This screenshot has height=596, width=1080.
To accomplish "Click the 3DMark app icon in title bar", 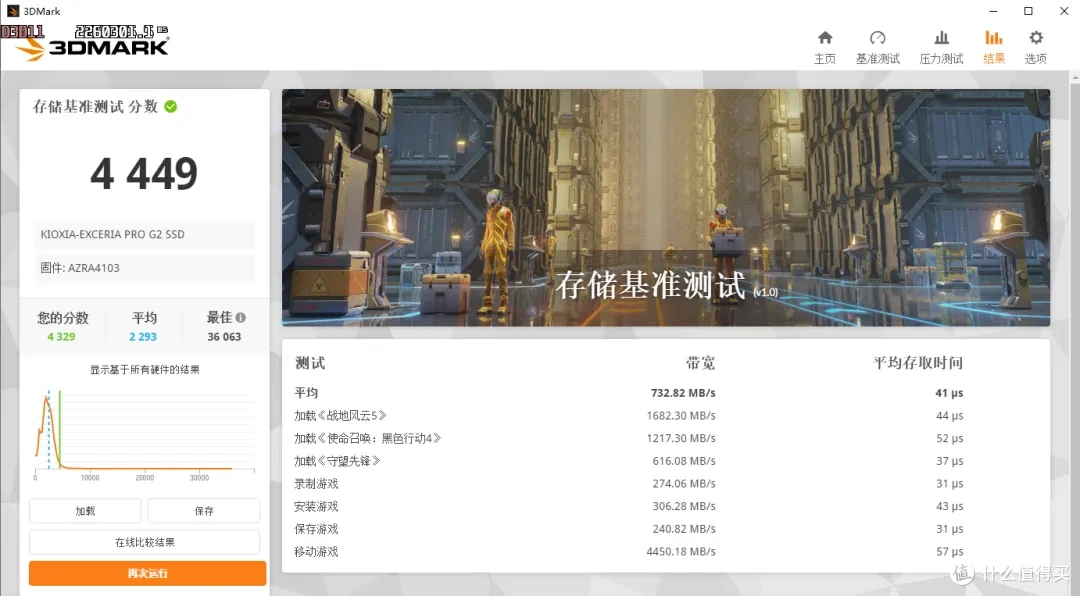I will click(12, 11).
